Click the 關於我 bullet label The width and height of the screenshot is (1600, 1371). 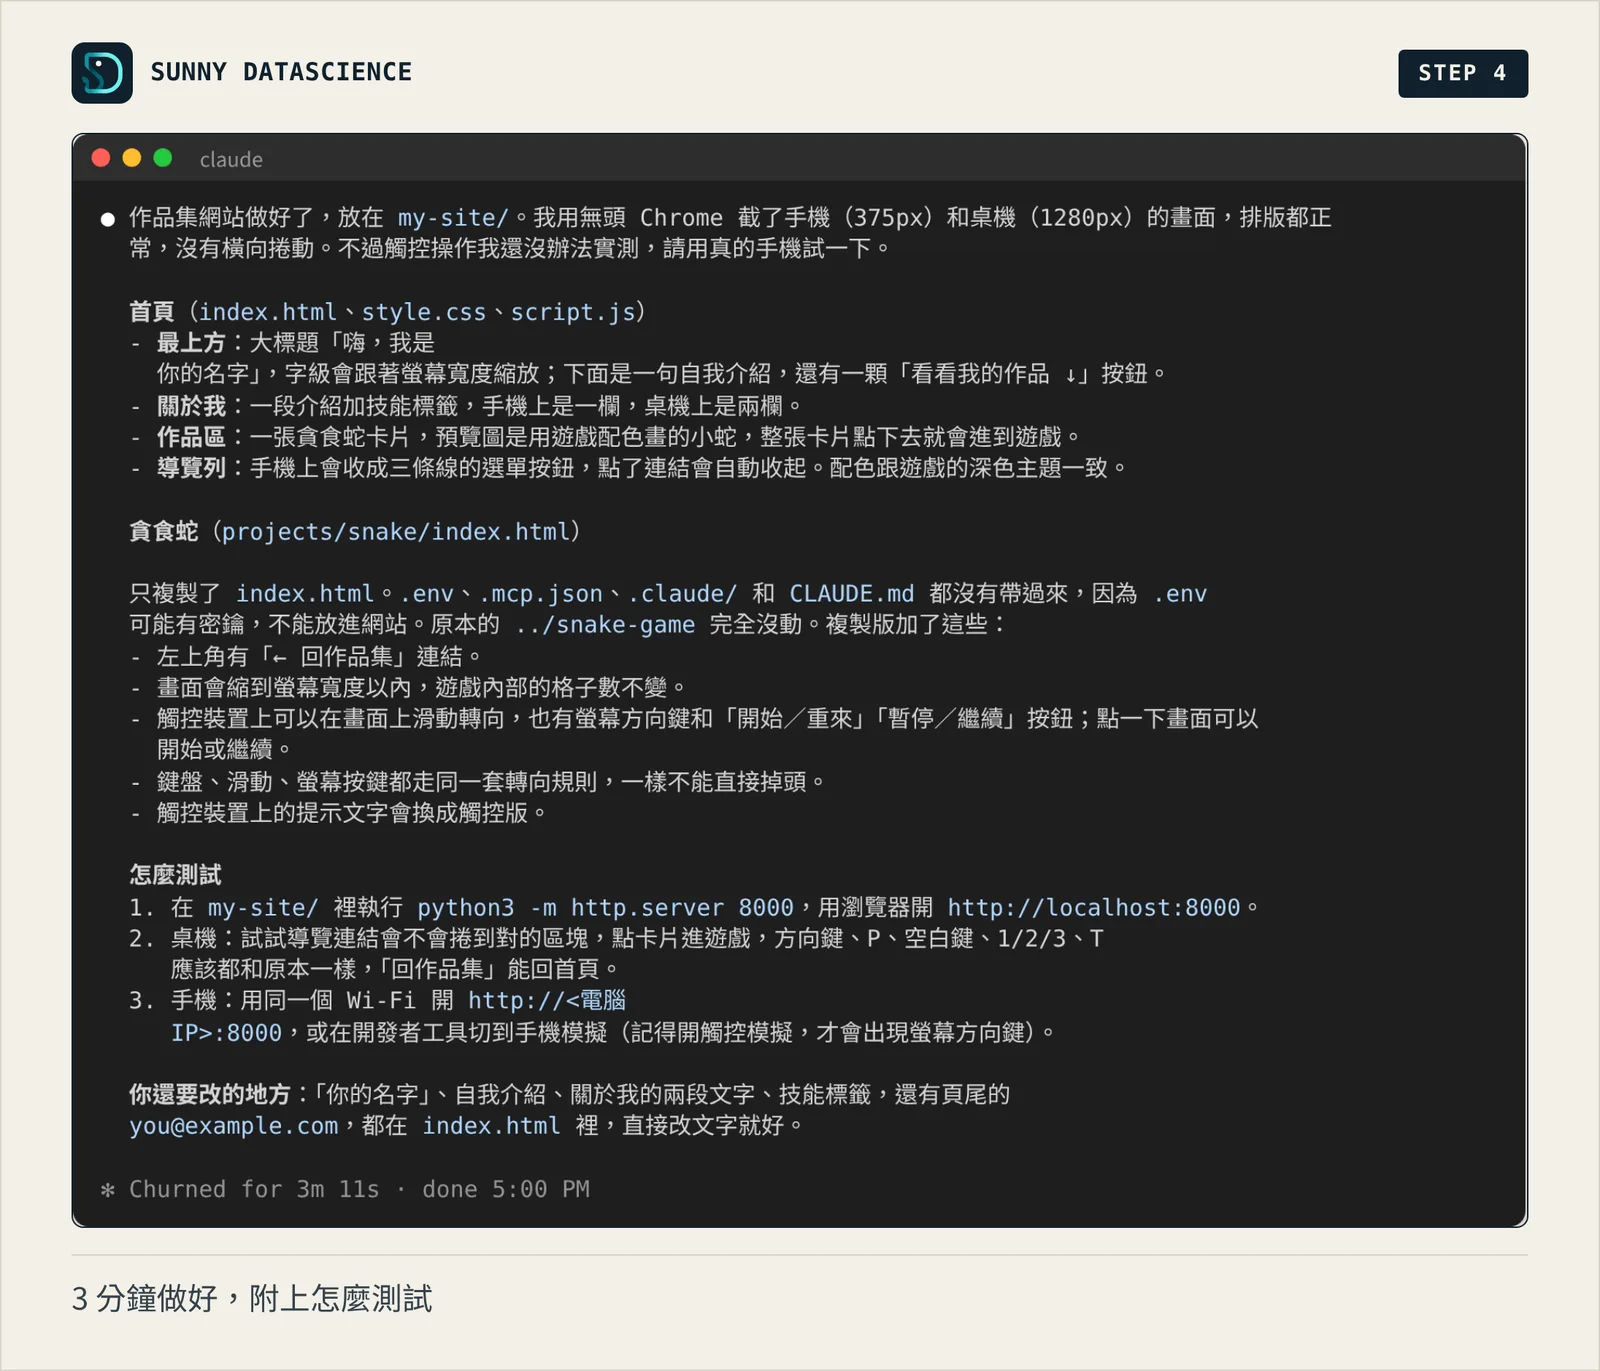(x=191, y=406)
